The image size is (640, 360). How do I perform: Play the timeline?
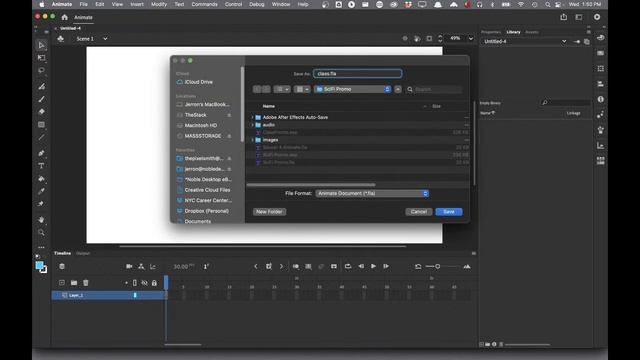373,266
